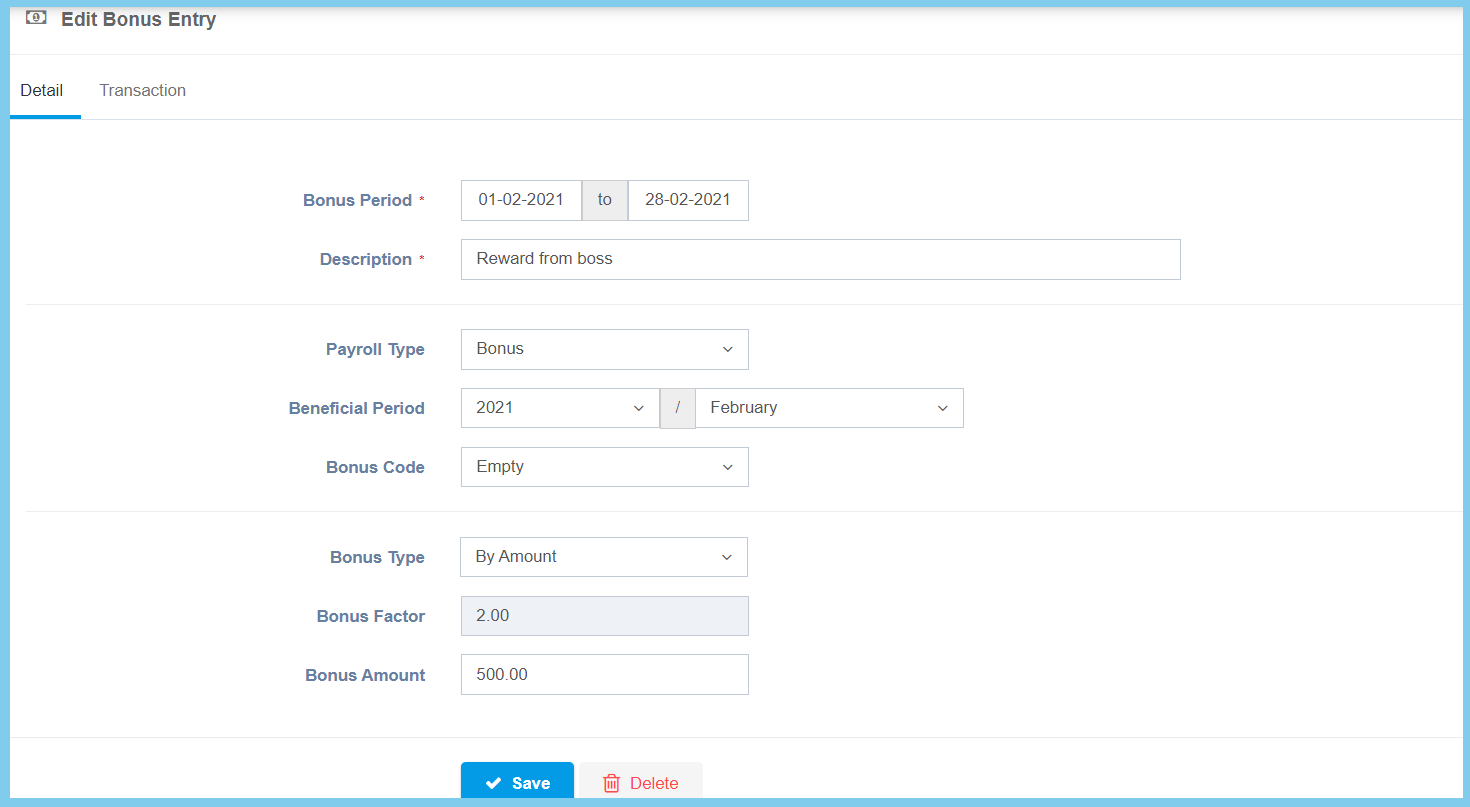The width and height of the screenshot is (1470, 807).
Task: Open the Bonus Type dropdown
Action: [603, 557]
